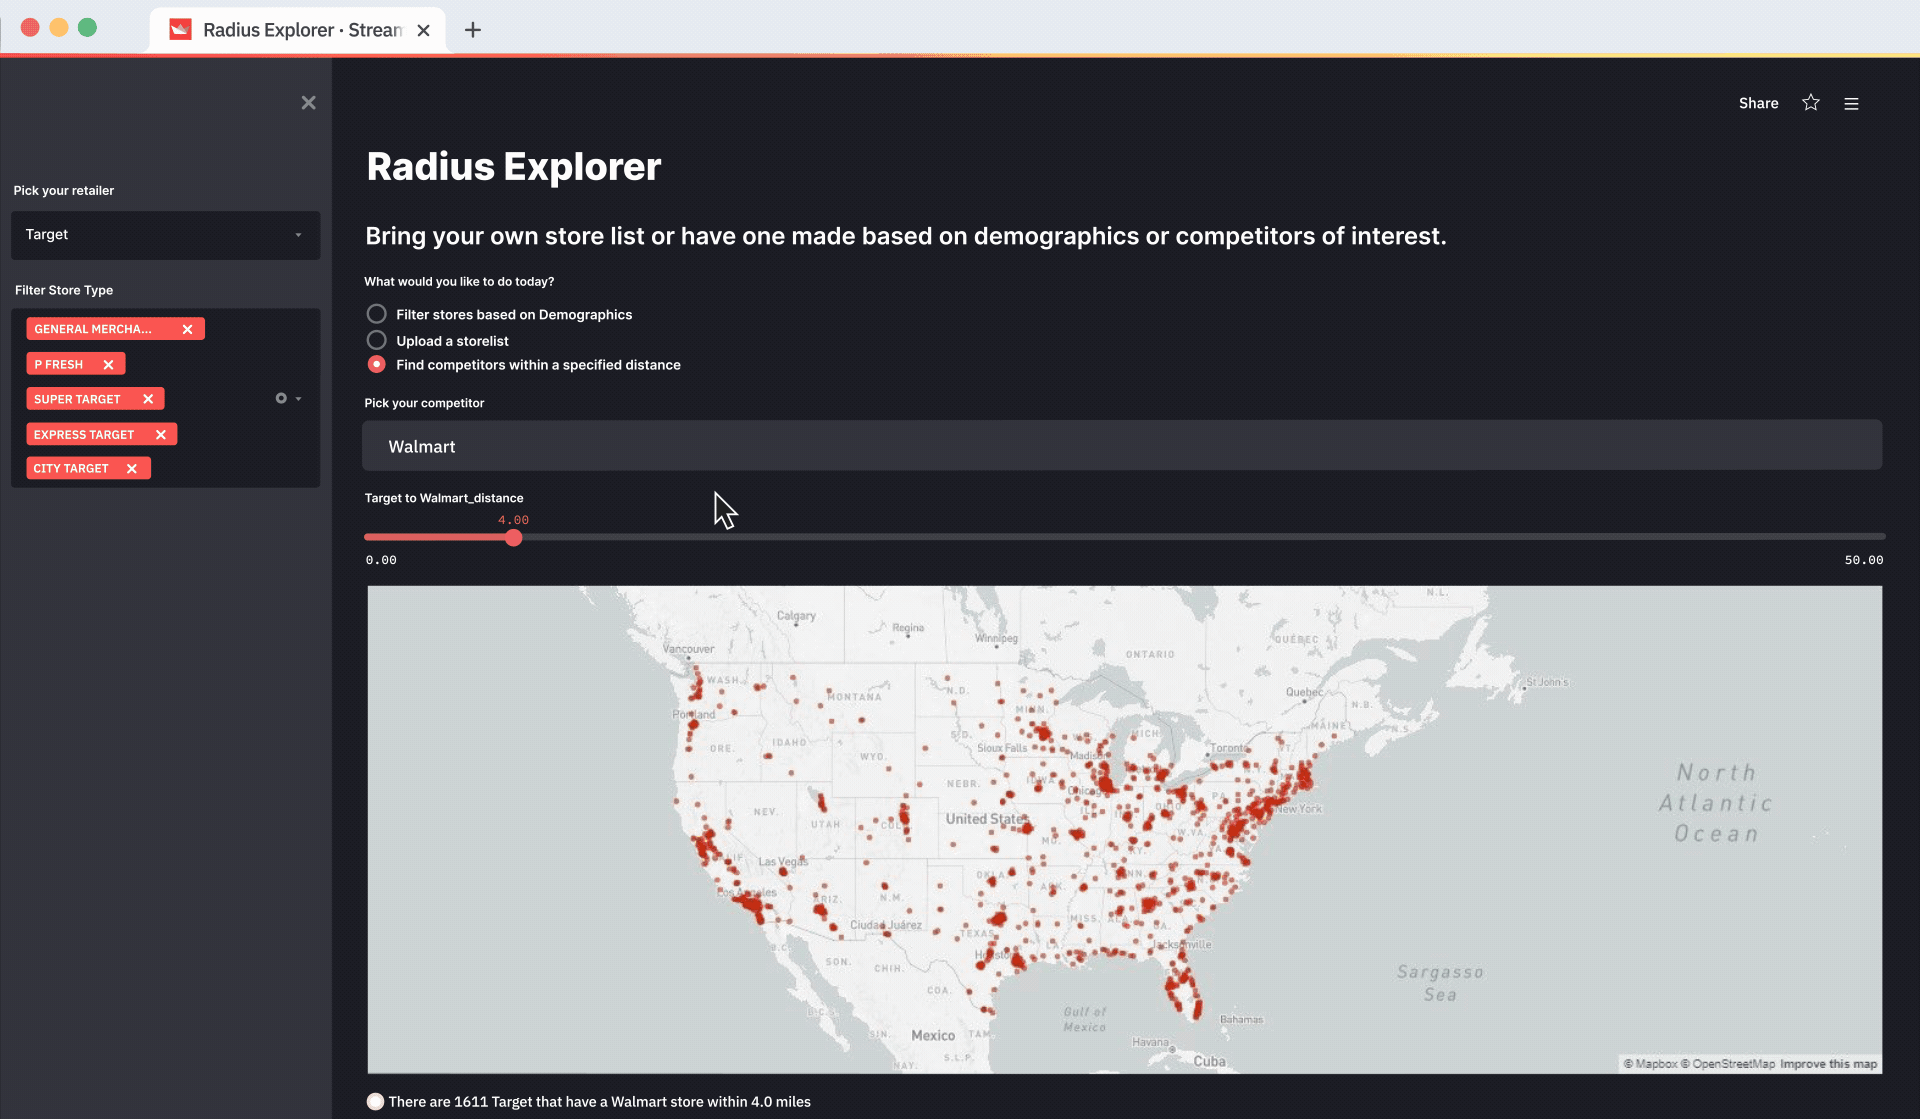Click the Share button
The width and height of the screenshot is (1920, 1119).
[x=1758, y=103]
